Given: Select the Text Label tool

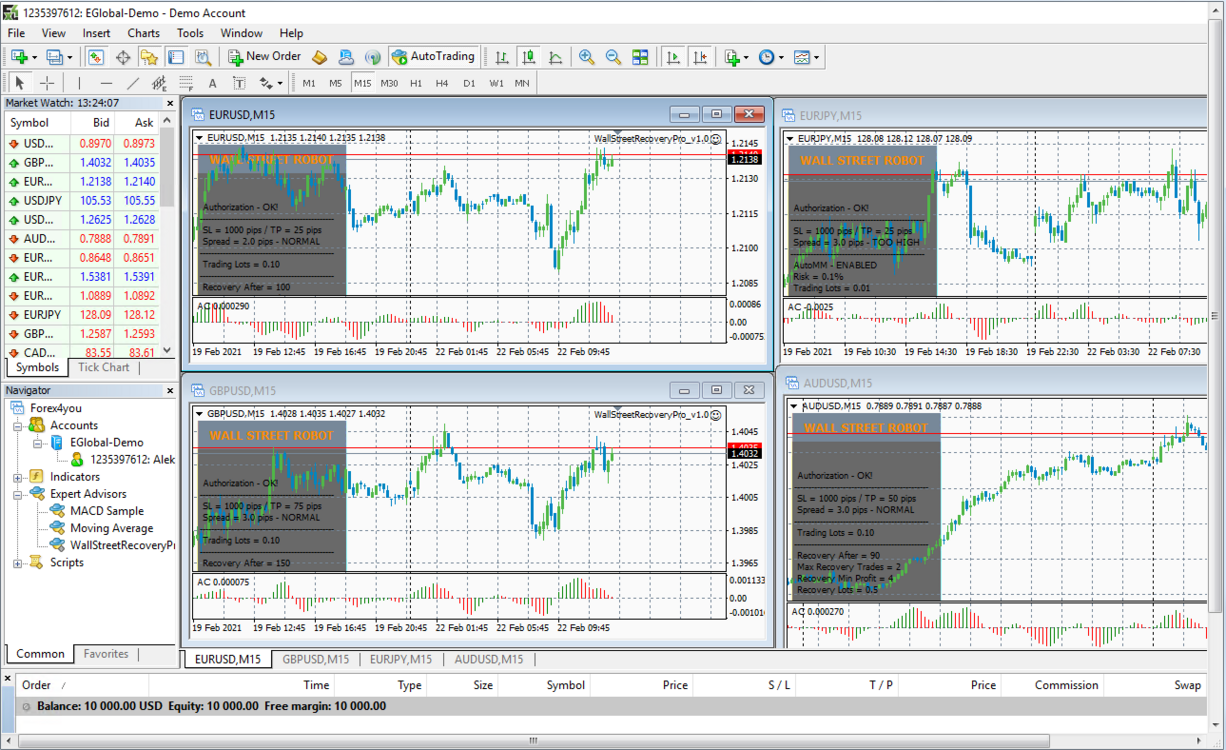Looking at the screenshot, I should click(x=239, y=83).
